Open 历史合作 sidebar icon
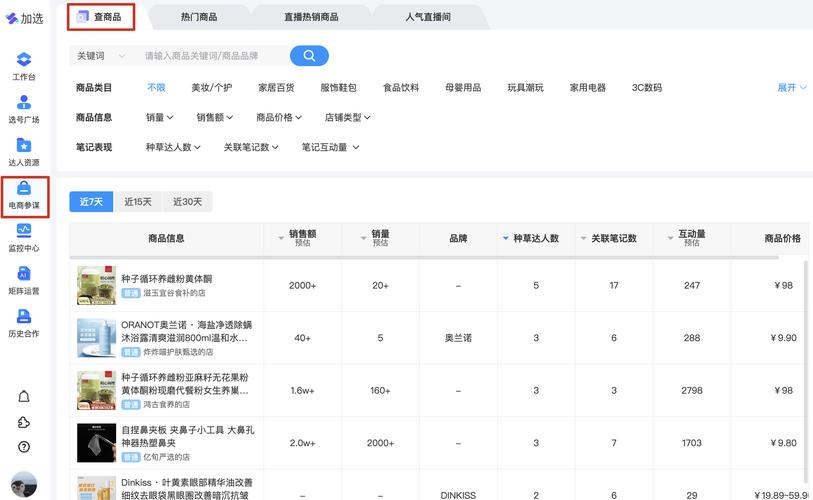Viewport: 813px width, 500px height. pyautogui.click(x=24, y=323)
